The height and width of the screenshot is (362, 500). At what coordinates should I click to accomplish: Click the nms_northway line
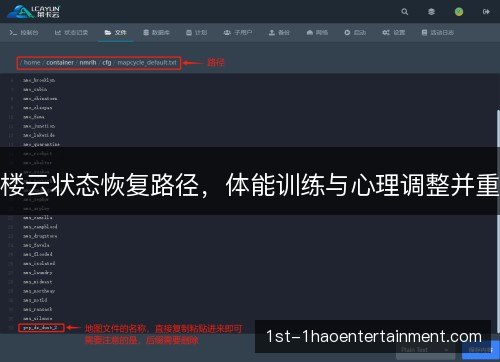click(x=39, y=291)
